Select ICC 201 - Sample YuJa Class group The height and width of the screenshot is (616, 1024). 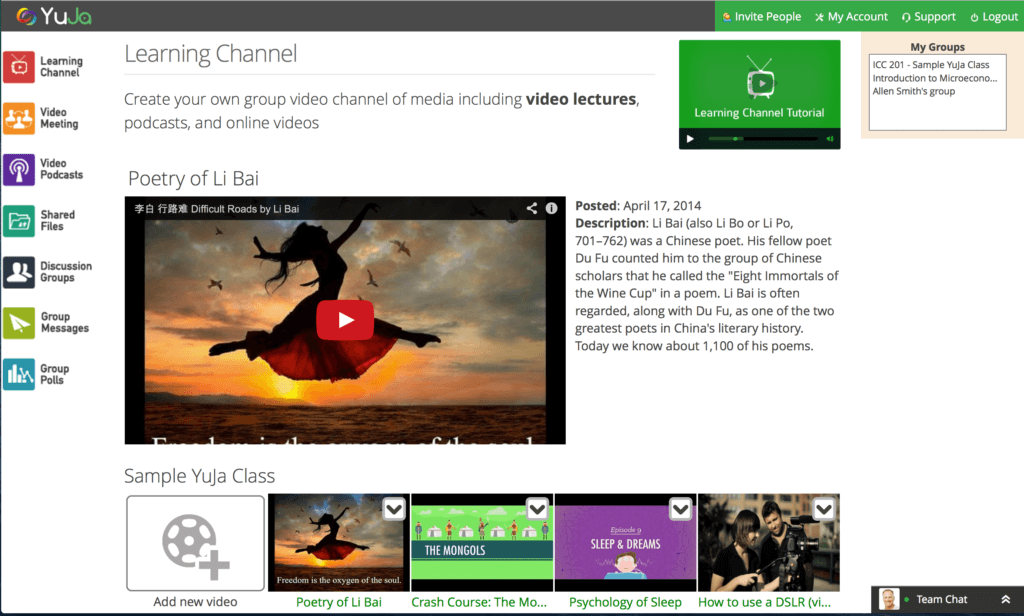[x=931, y=65]
